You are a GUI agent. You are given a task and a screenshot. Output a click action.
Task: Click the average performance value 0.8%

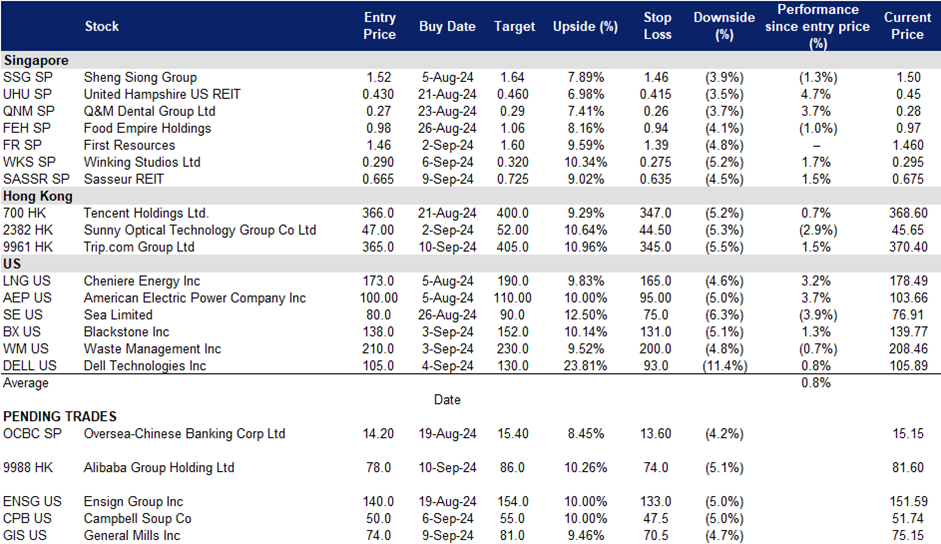816,383
